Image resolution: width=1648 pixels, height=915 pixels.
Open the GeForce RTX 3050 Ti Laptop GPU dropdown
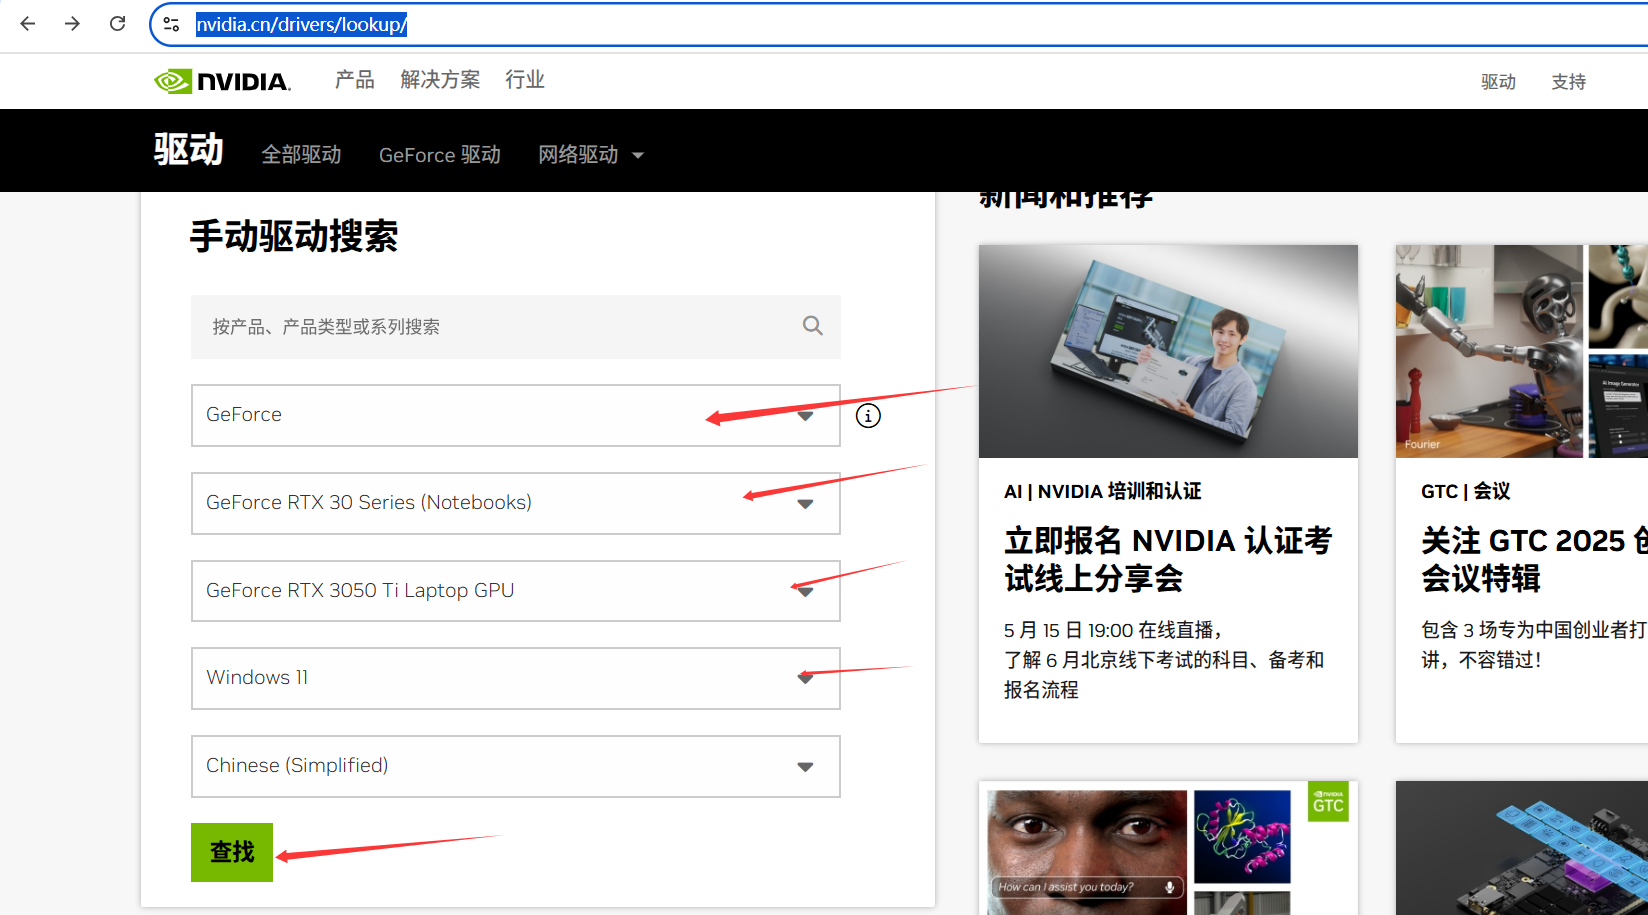(515, 591)
